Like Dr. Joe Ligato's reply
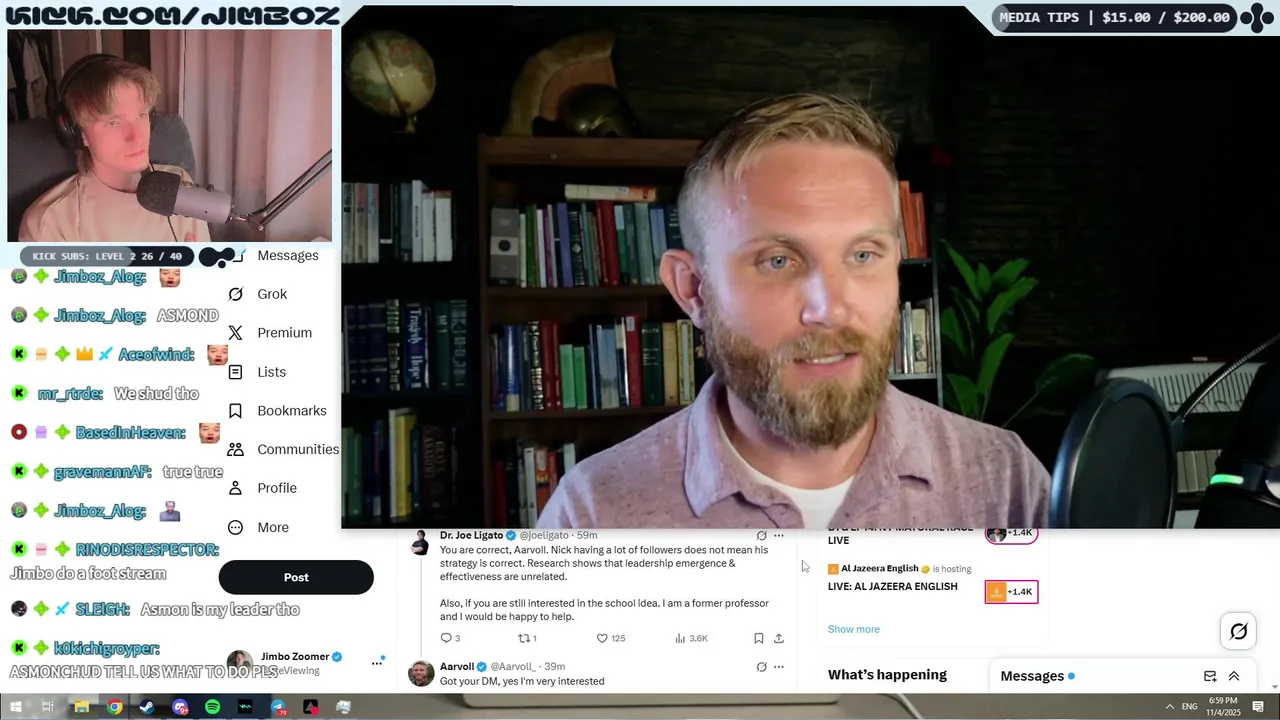The width and height of the screenshot is (1280, 720). click(610, 638)
